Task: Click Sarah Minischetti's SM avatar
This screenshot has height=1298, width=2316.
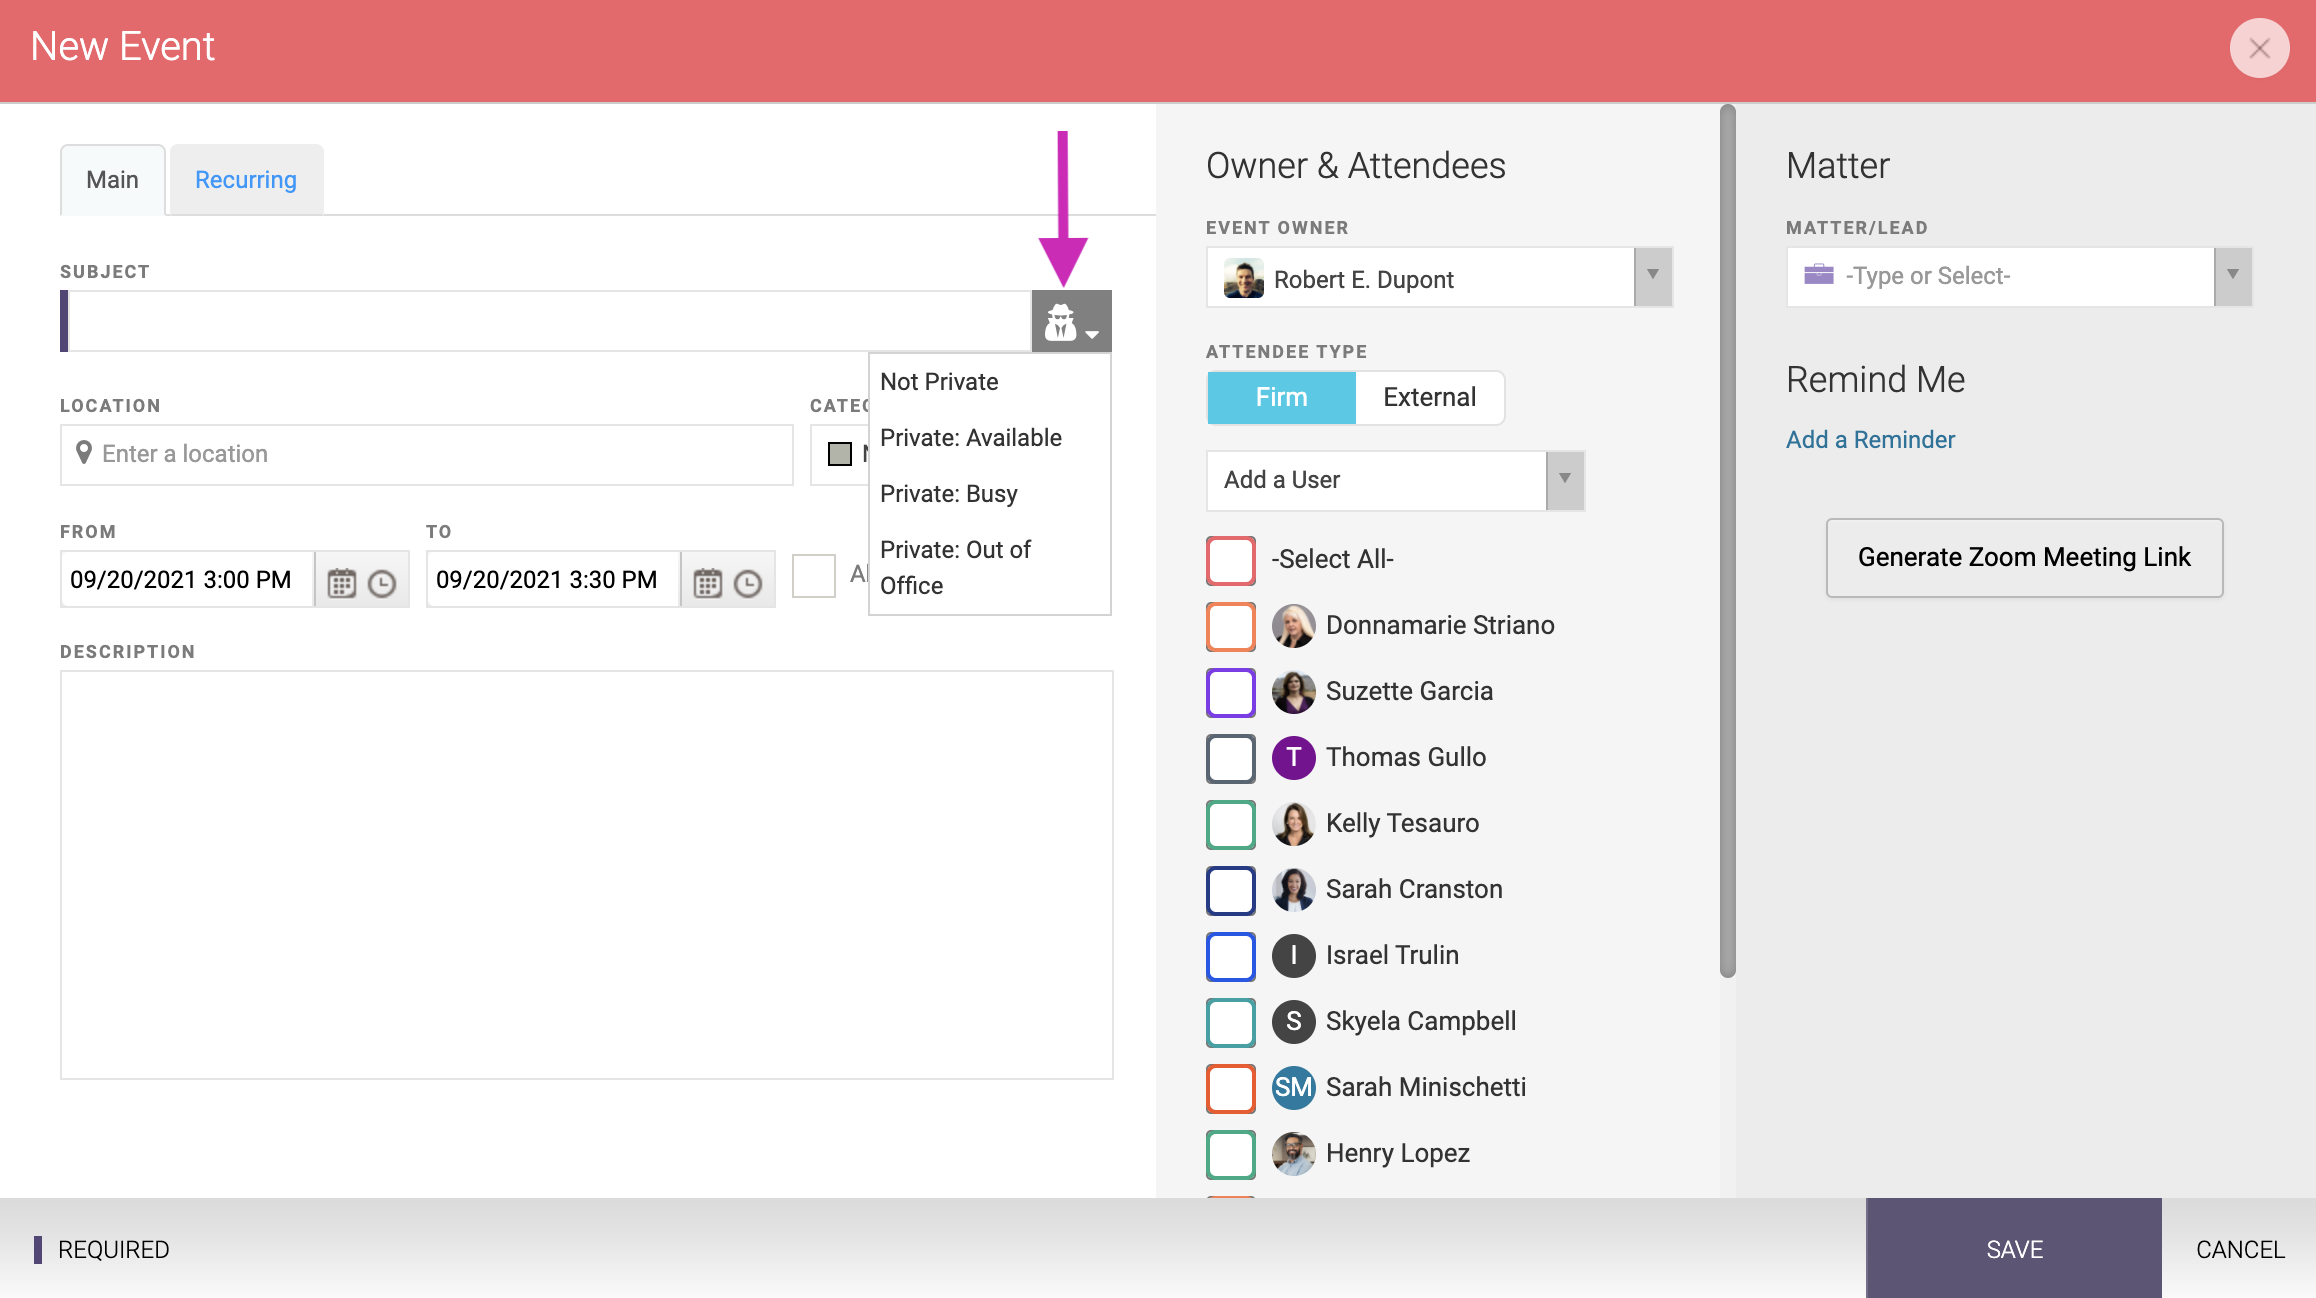Action: pos(1293,1088)
